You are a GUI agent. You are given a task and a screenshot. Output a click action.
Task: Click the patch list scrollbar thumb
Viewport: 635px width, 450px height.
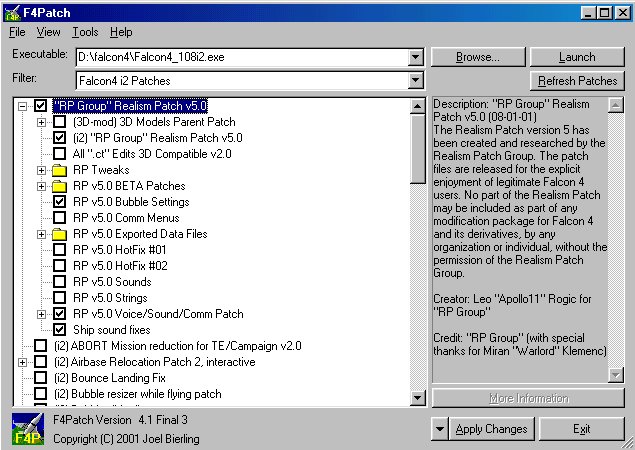pyautogui.click(x=418, y=148)
